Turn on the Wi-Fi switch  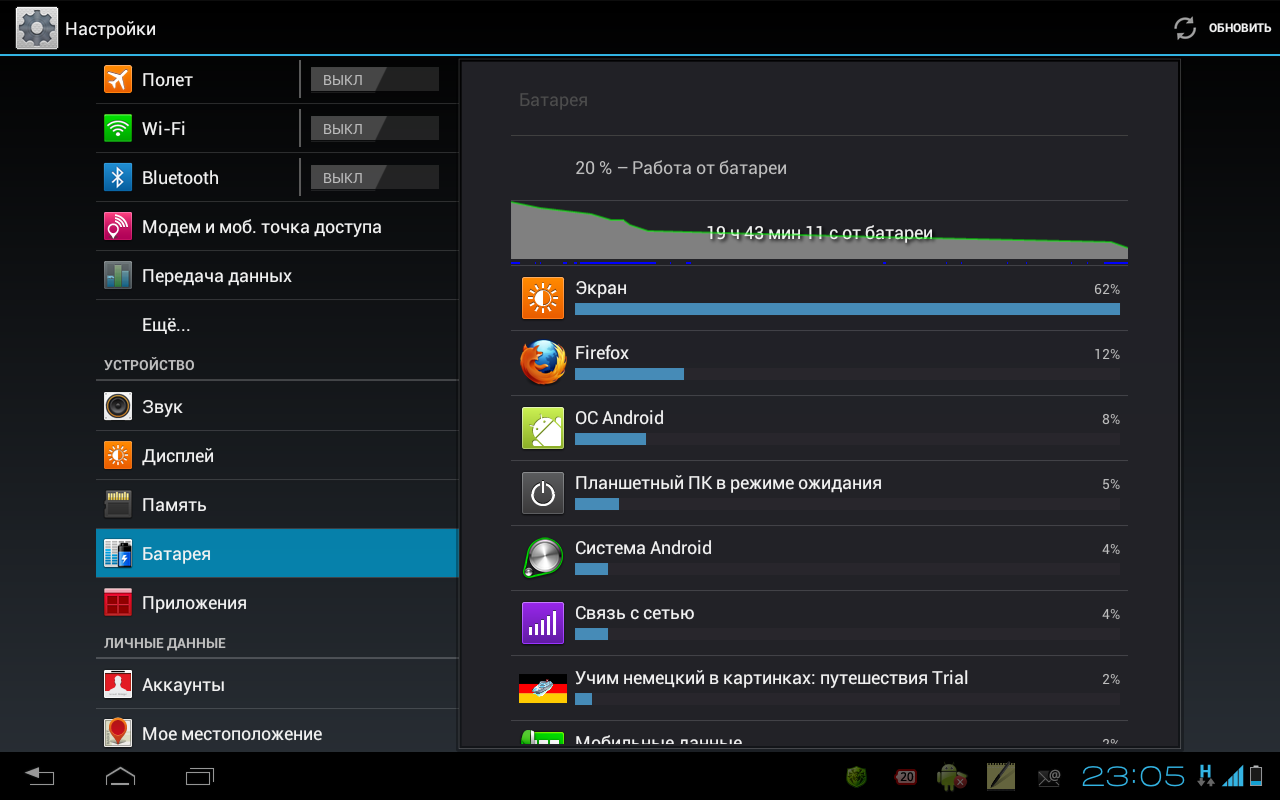click(375, 128)
